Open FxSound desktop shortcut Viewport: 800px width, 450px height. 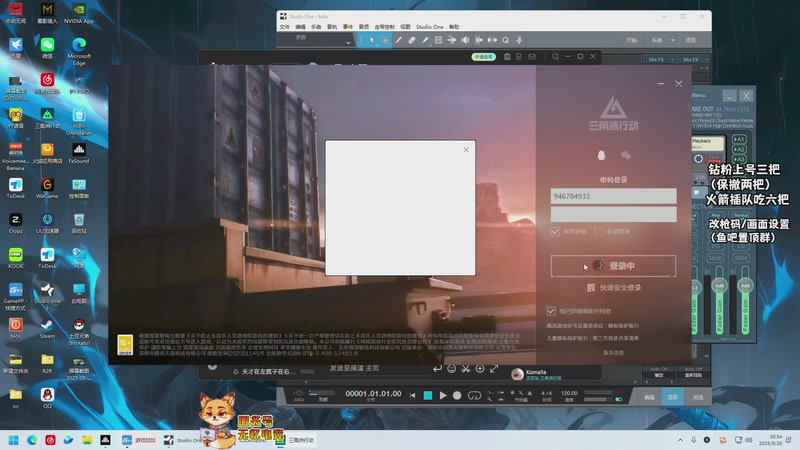79,154
